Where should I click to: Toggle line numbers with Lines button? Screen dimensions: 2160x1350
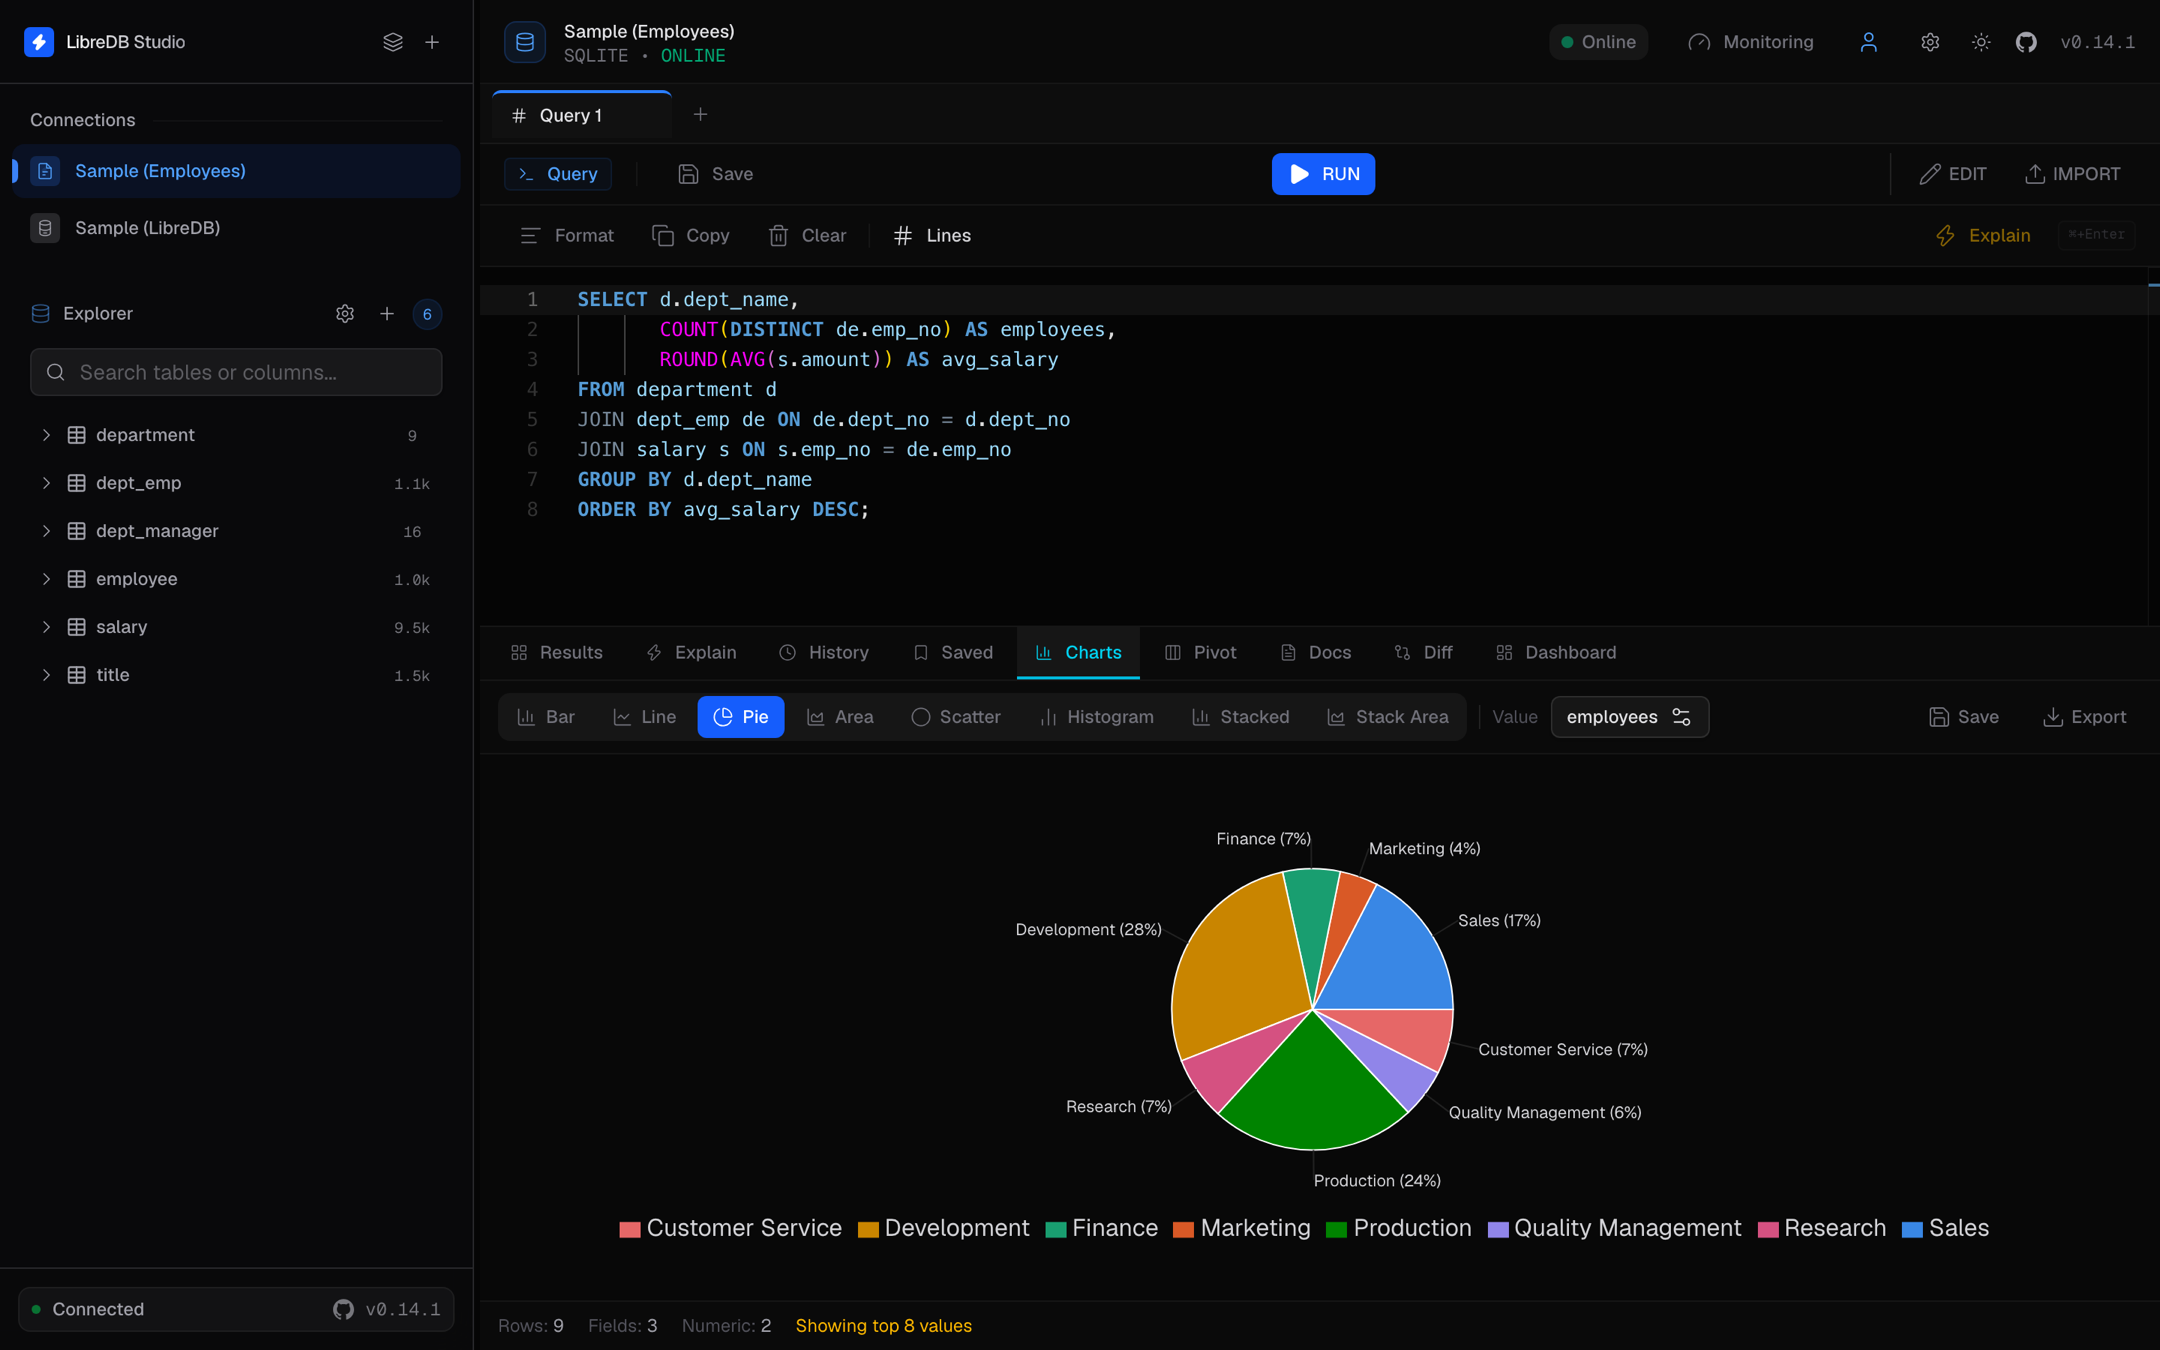[x=932, y=236]
